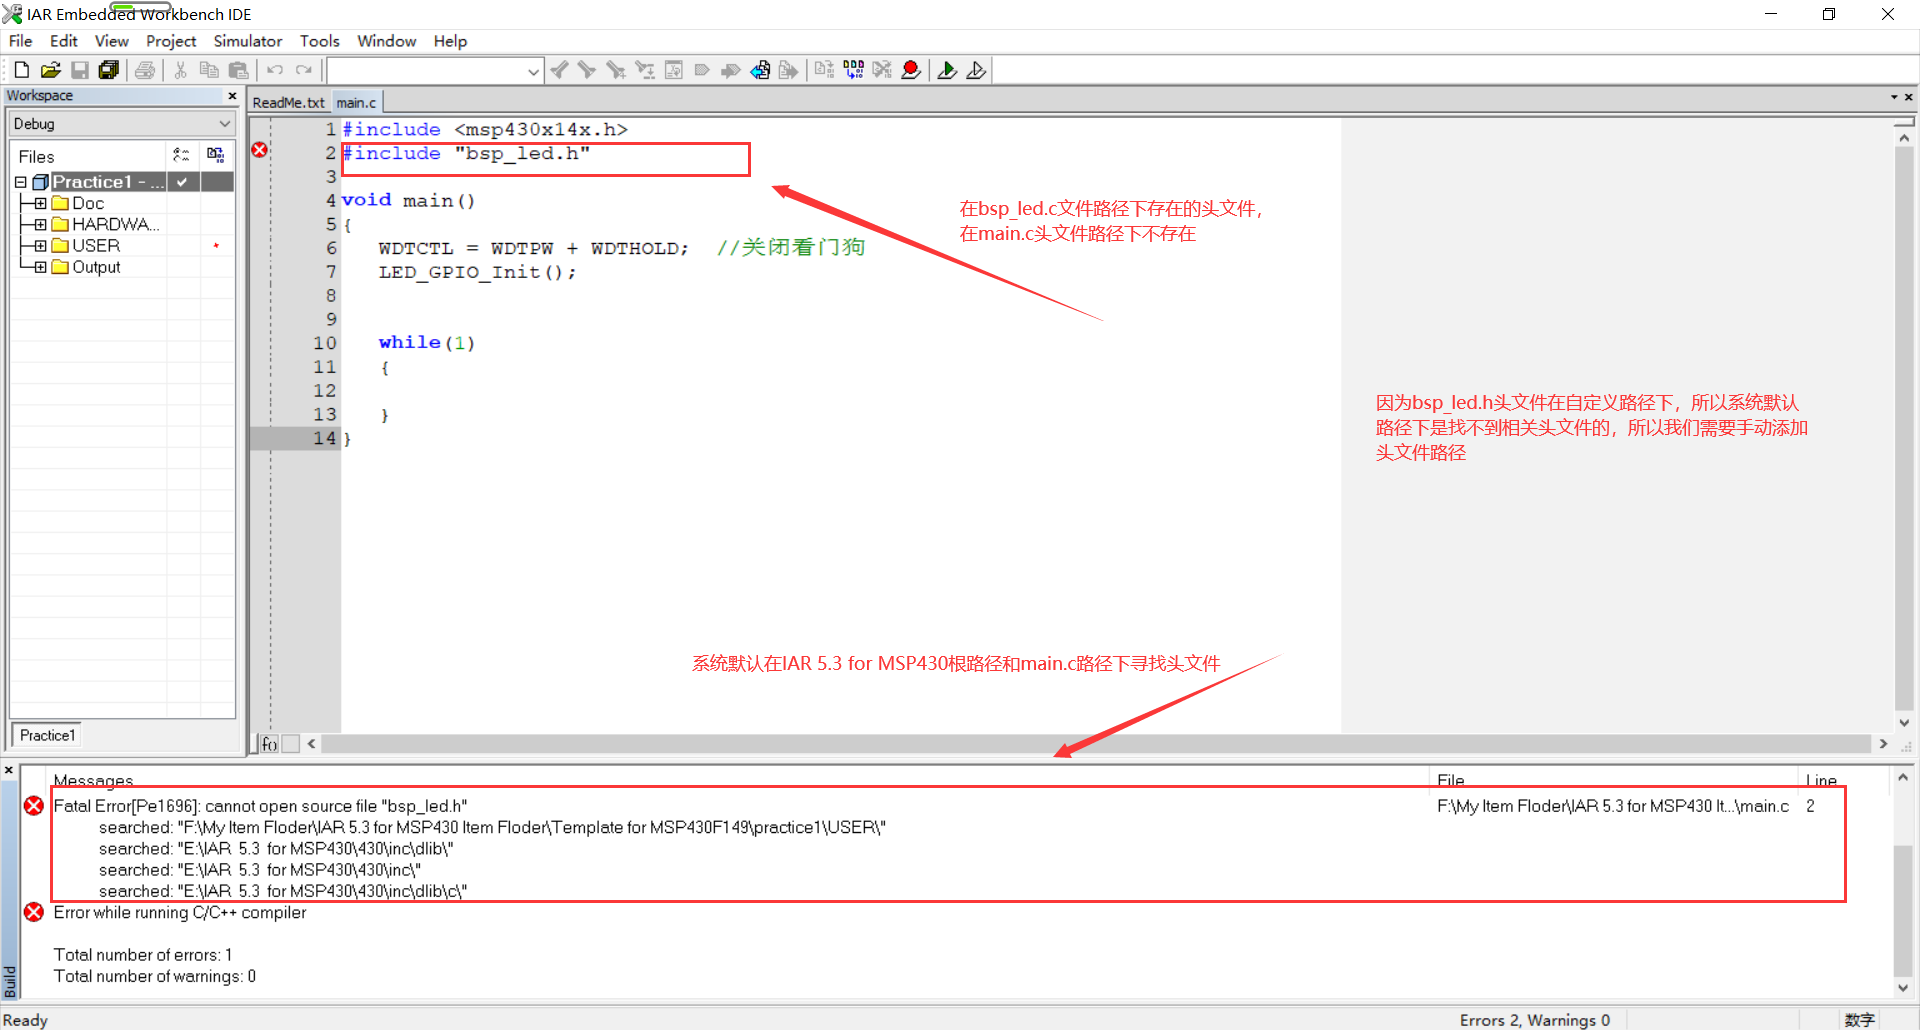Click the error icon beside line 2
1920x1030 pixels.
pos(259,149)
